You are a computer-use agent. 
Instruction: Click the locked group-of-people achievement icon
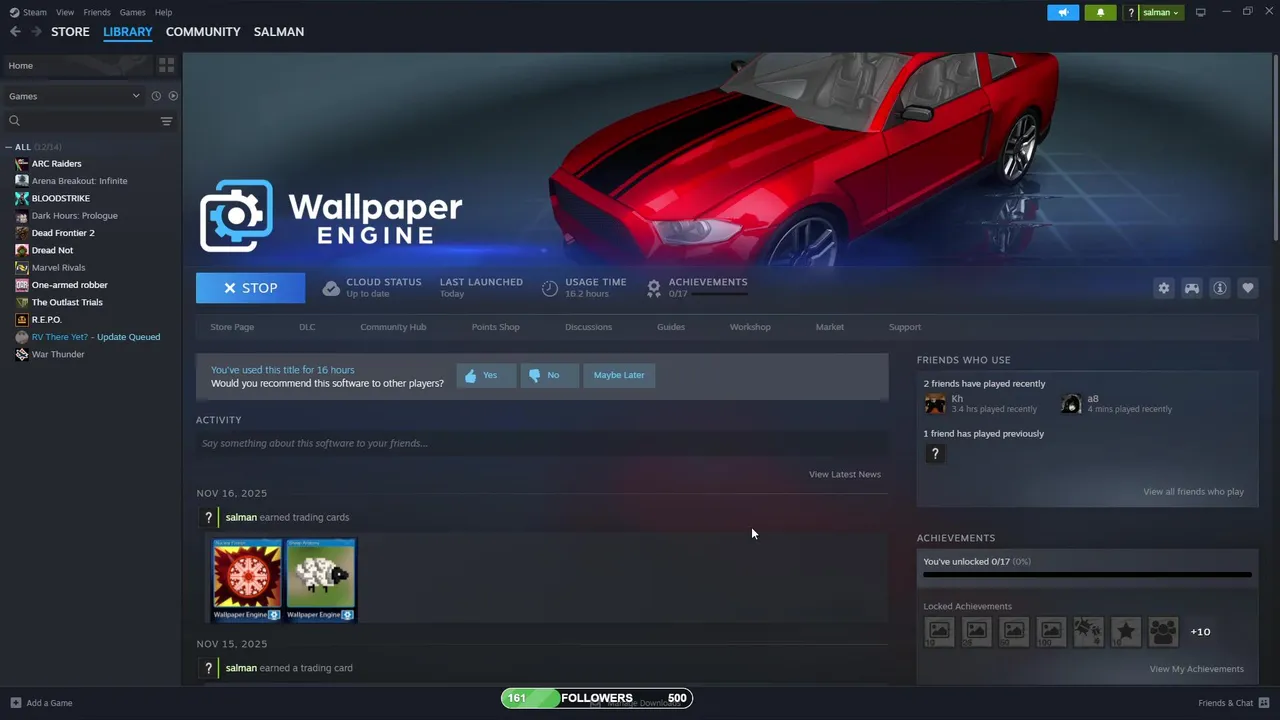[x=1163, y=631]
